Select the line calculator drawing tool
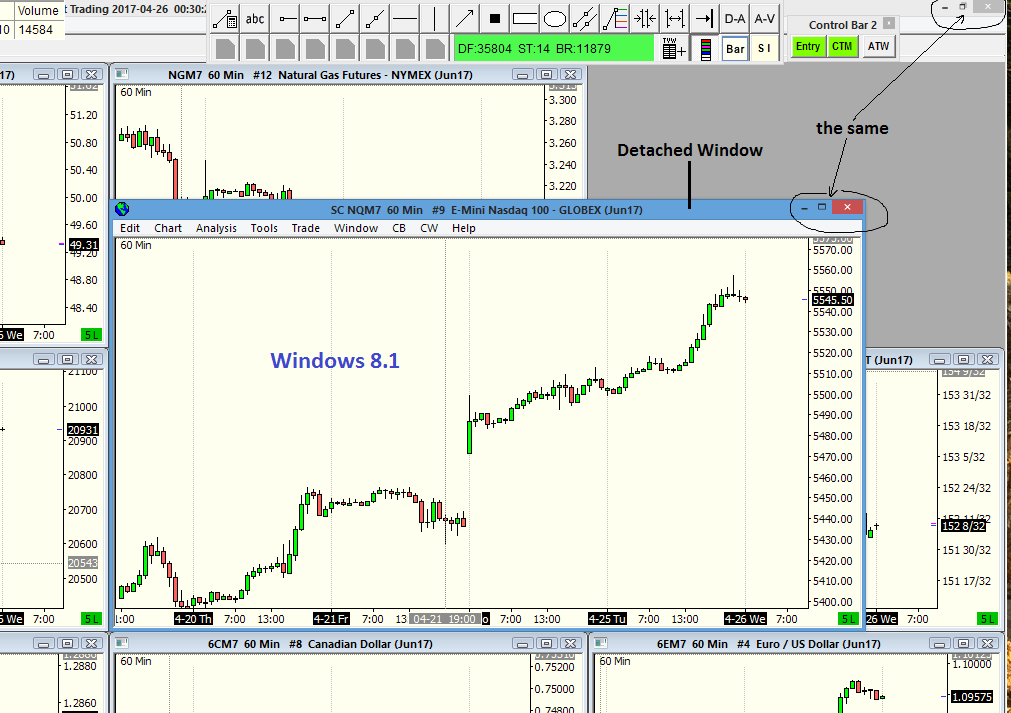 [x=225, y=19]
